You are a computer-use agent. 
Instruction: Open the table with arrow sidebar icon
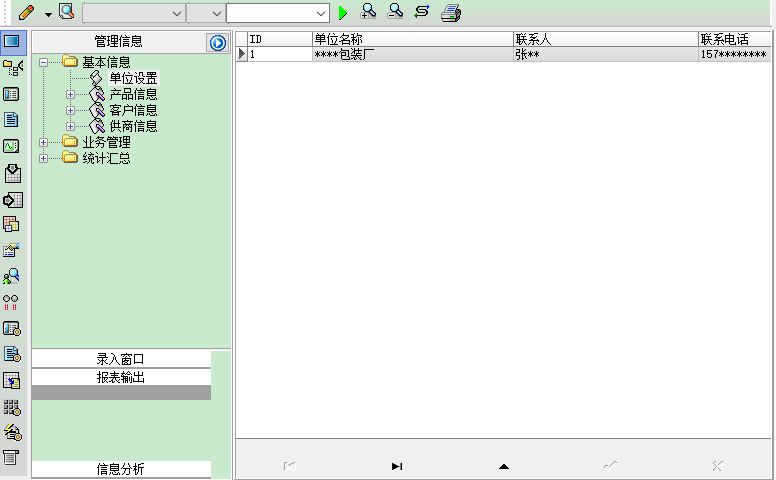[x=12, y=381]
